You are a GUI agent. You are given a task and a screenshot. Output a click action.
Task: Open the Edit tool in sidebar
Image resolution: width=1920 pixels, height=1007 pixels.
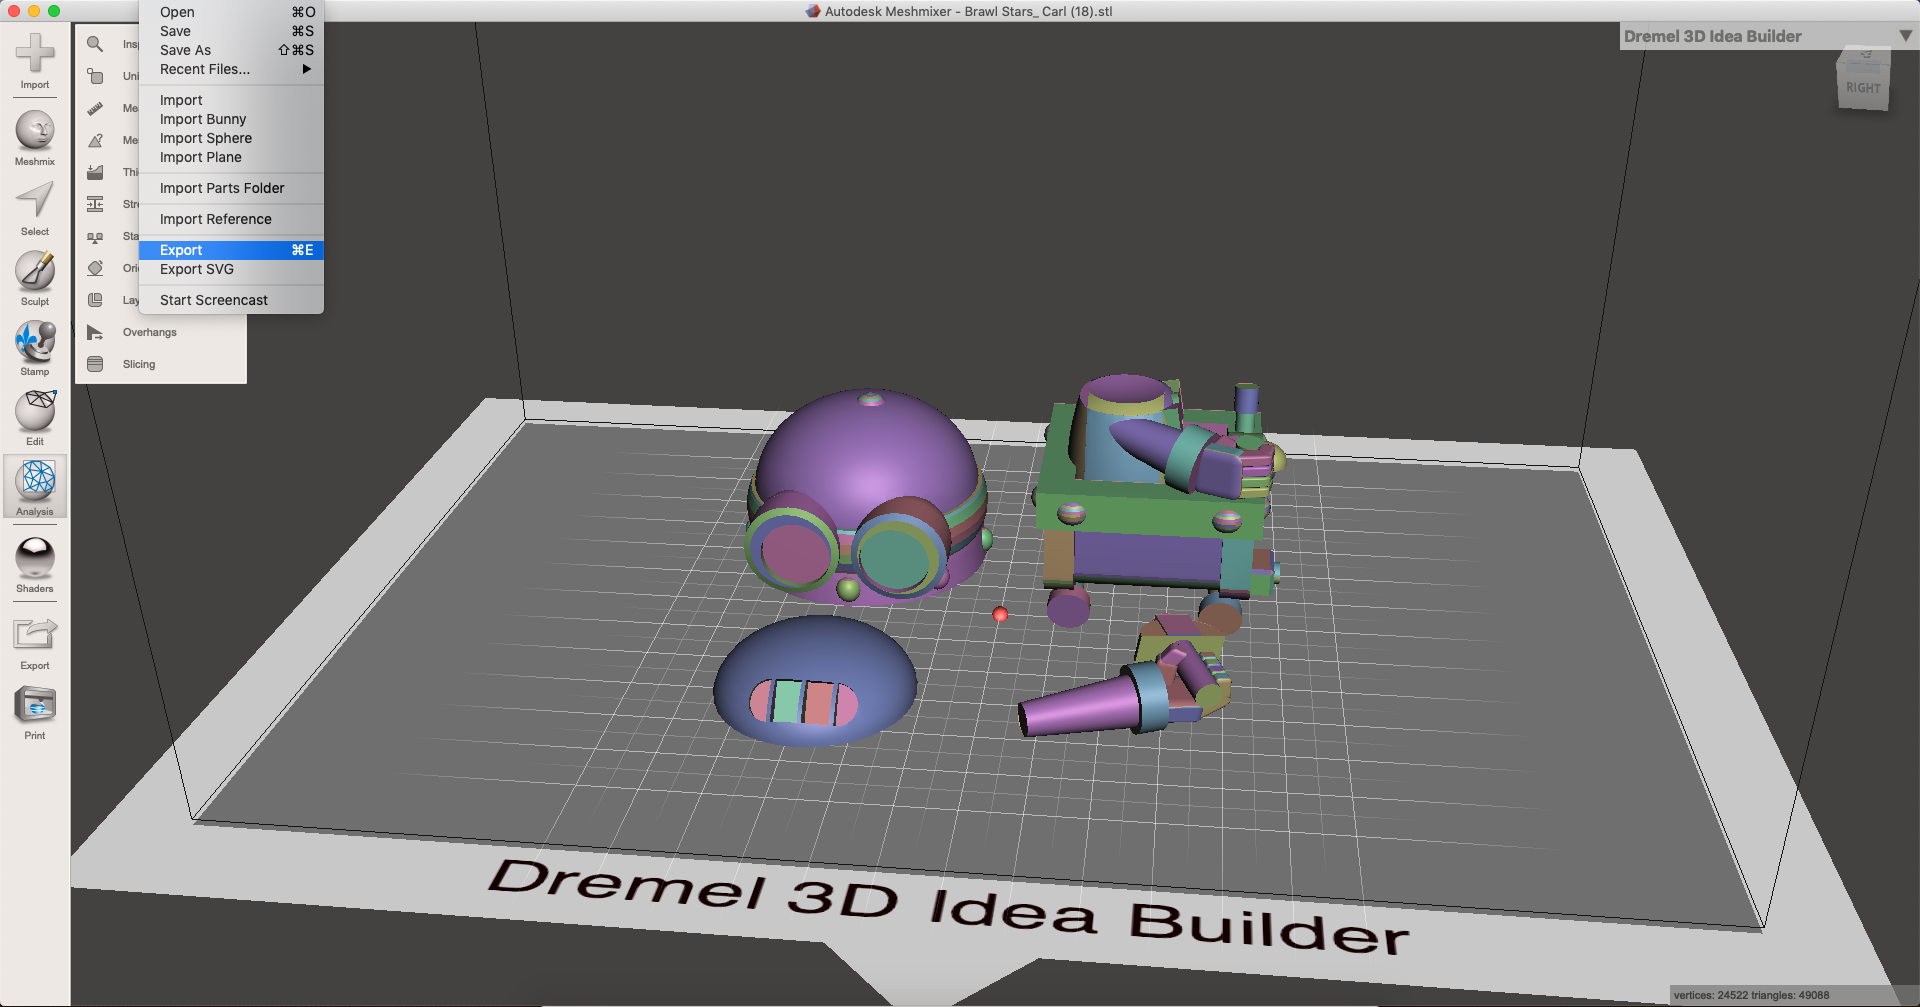pos(35,418)
